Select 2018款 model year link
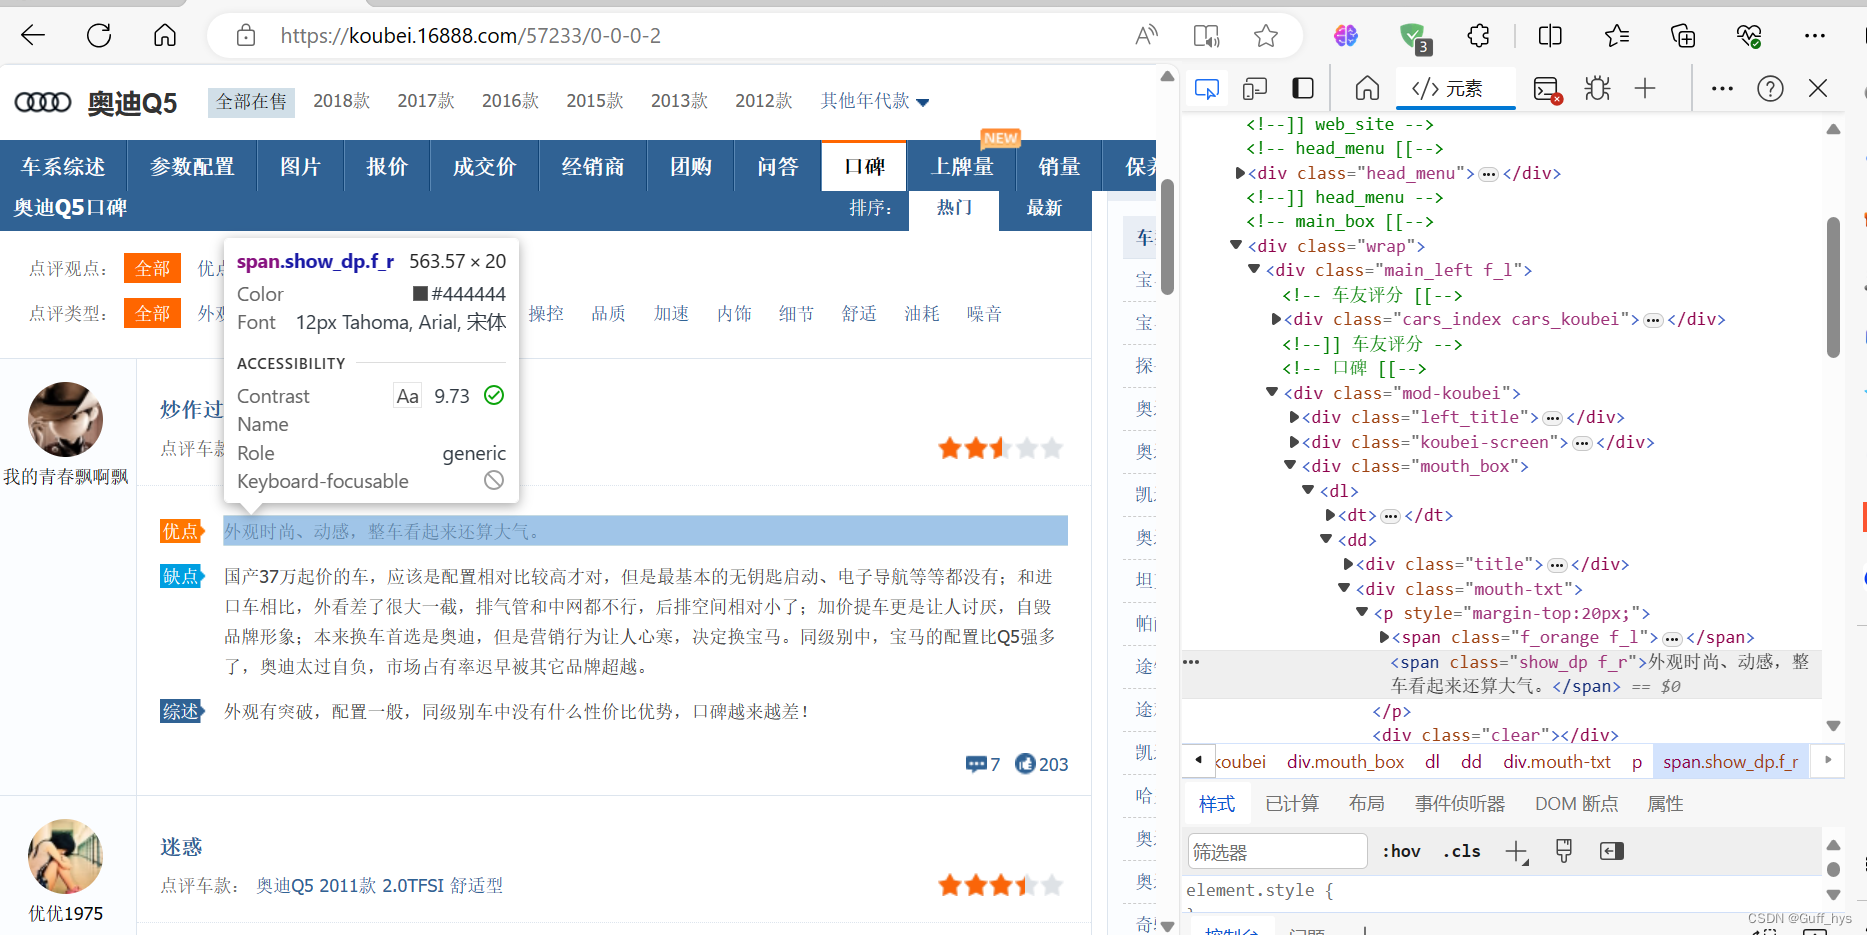 (x=341, y=101)
